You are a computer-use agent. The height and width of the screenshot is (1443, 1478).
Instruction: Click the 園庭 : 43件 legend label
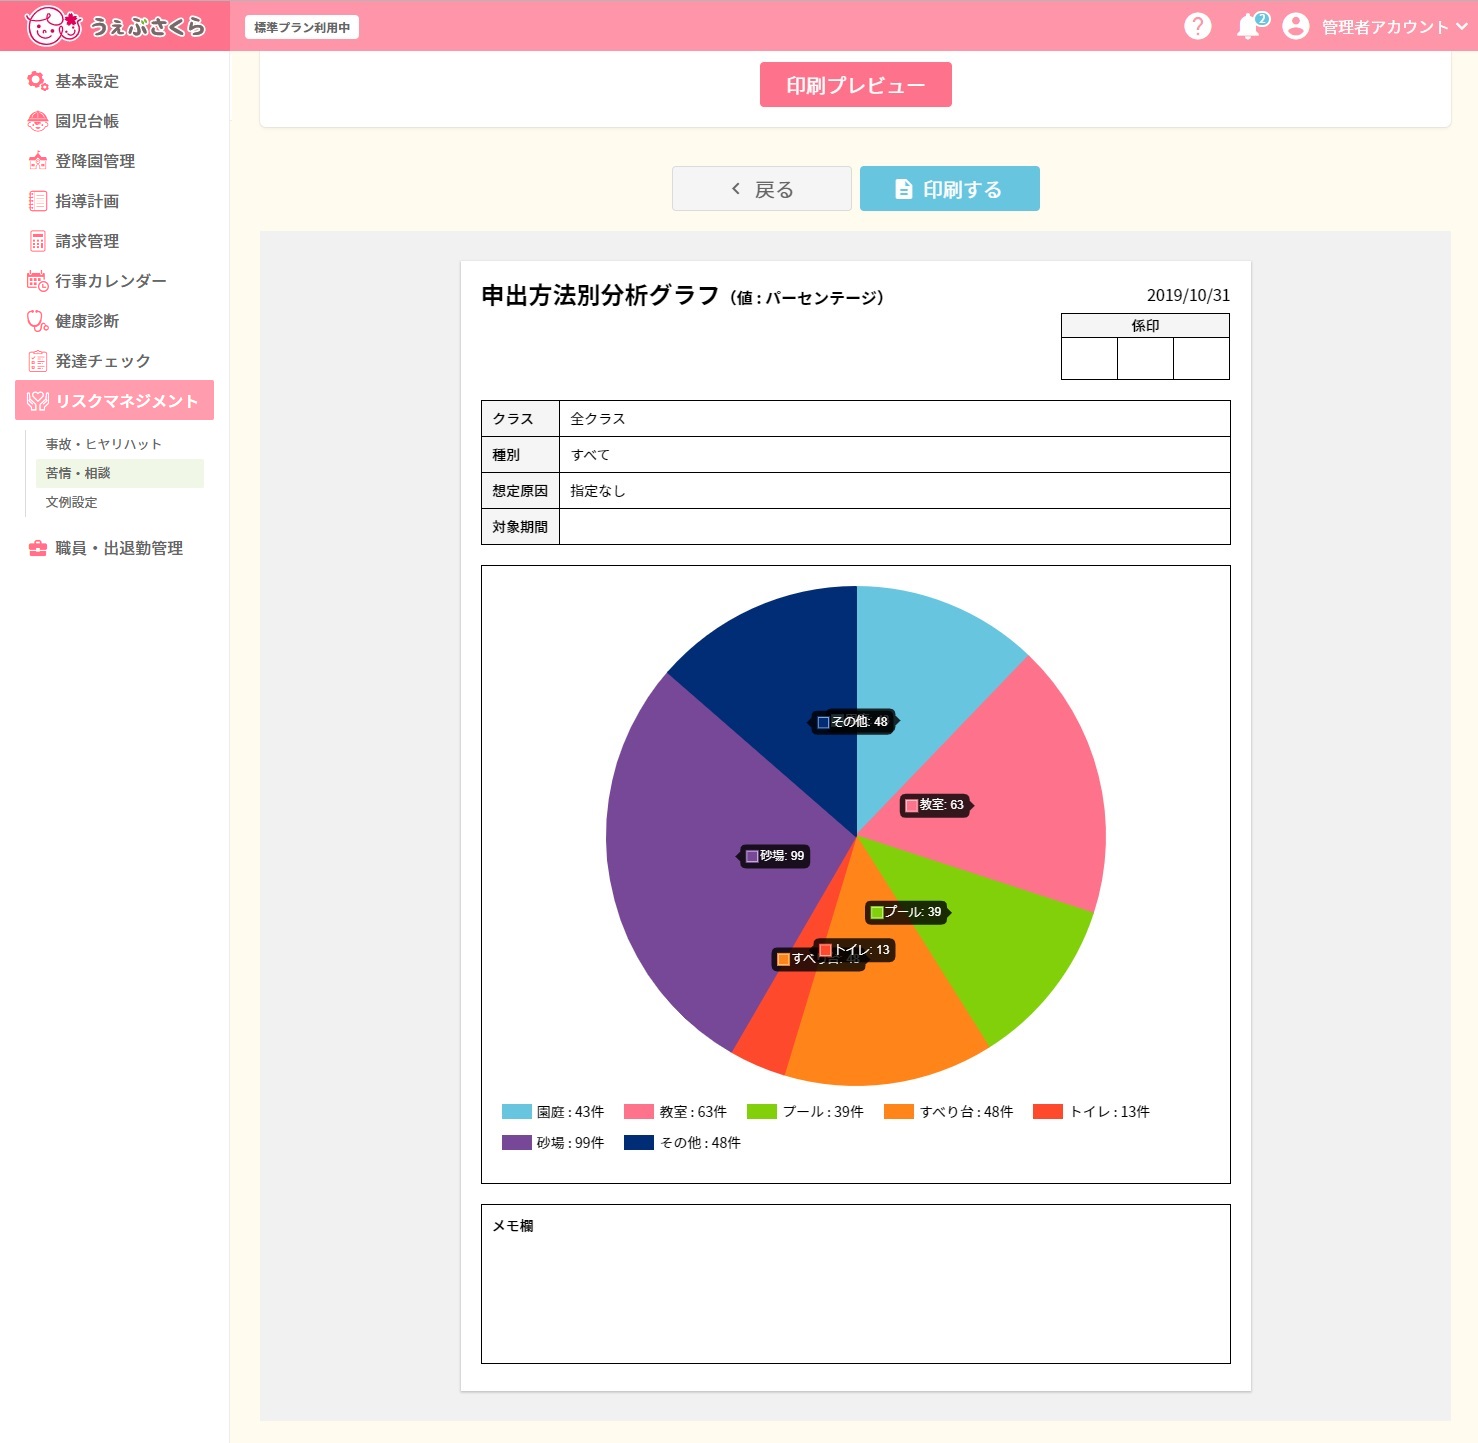coord(570,1112)
